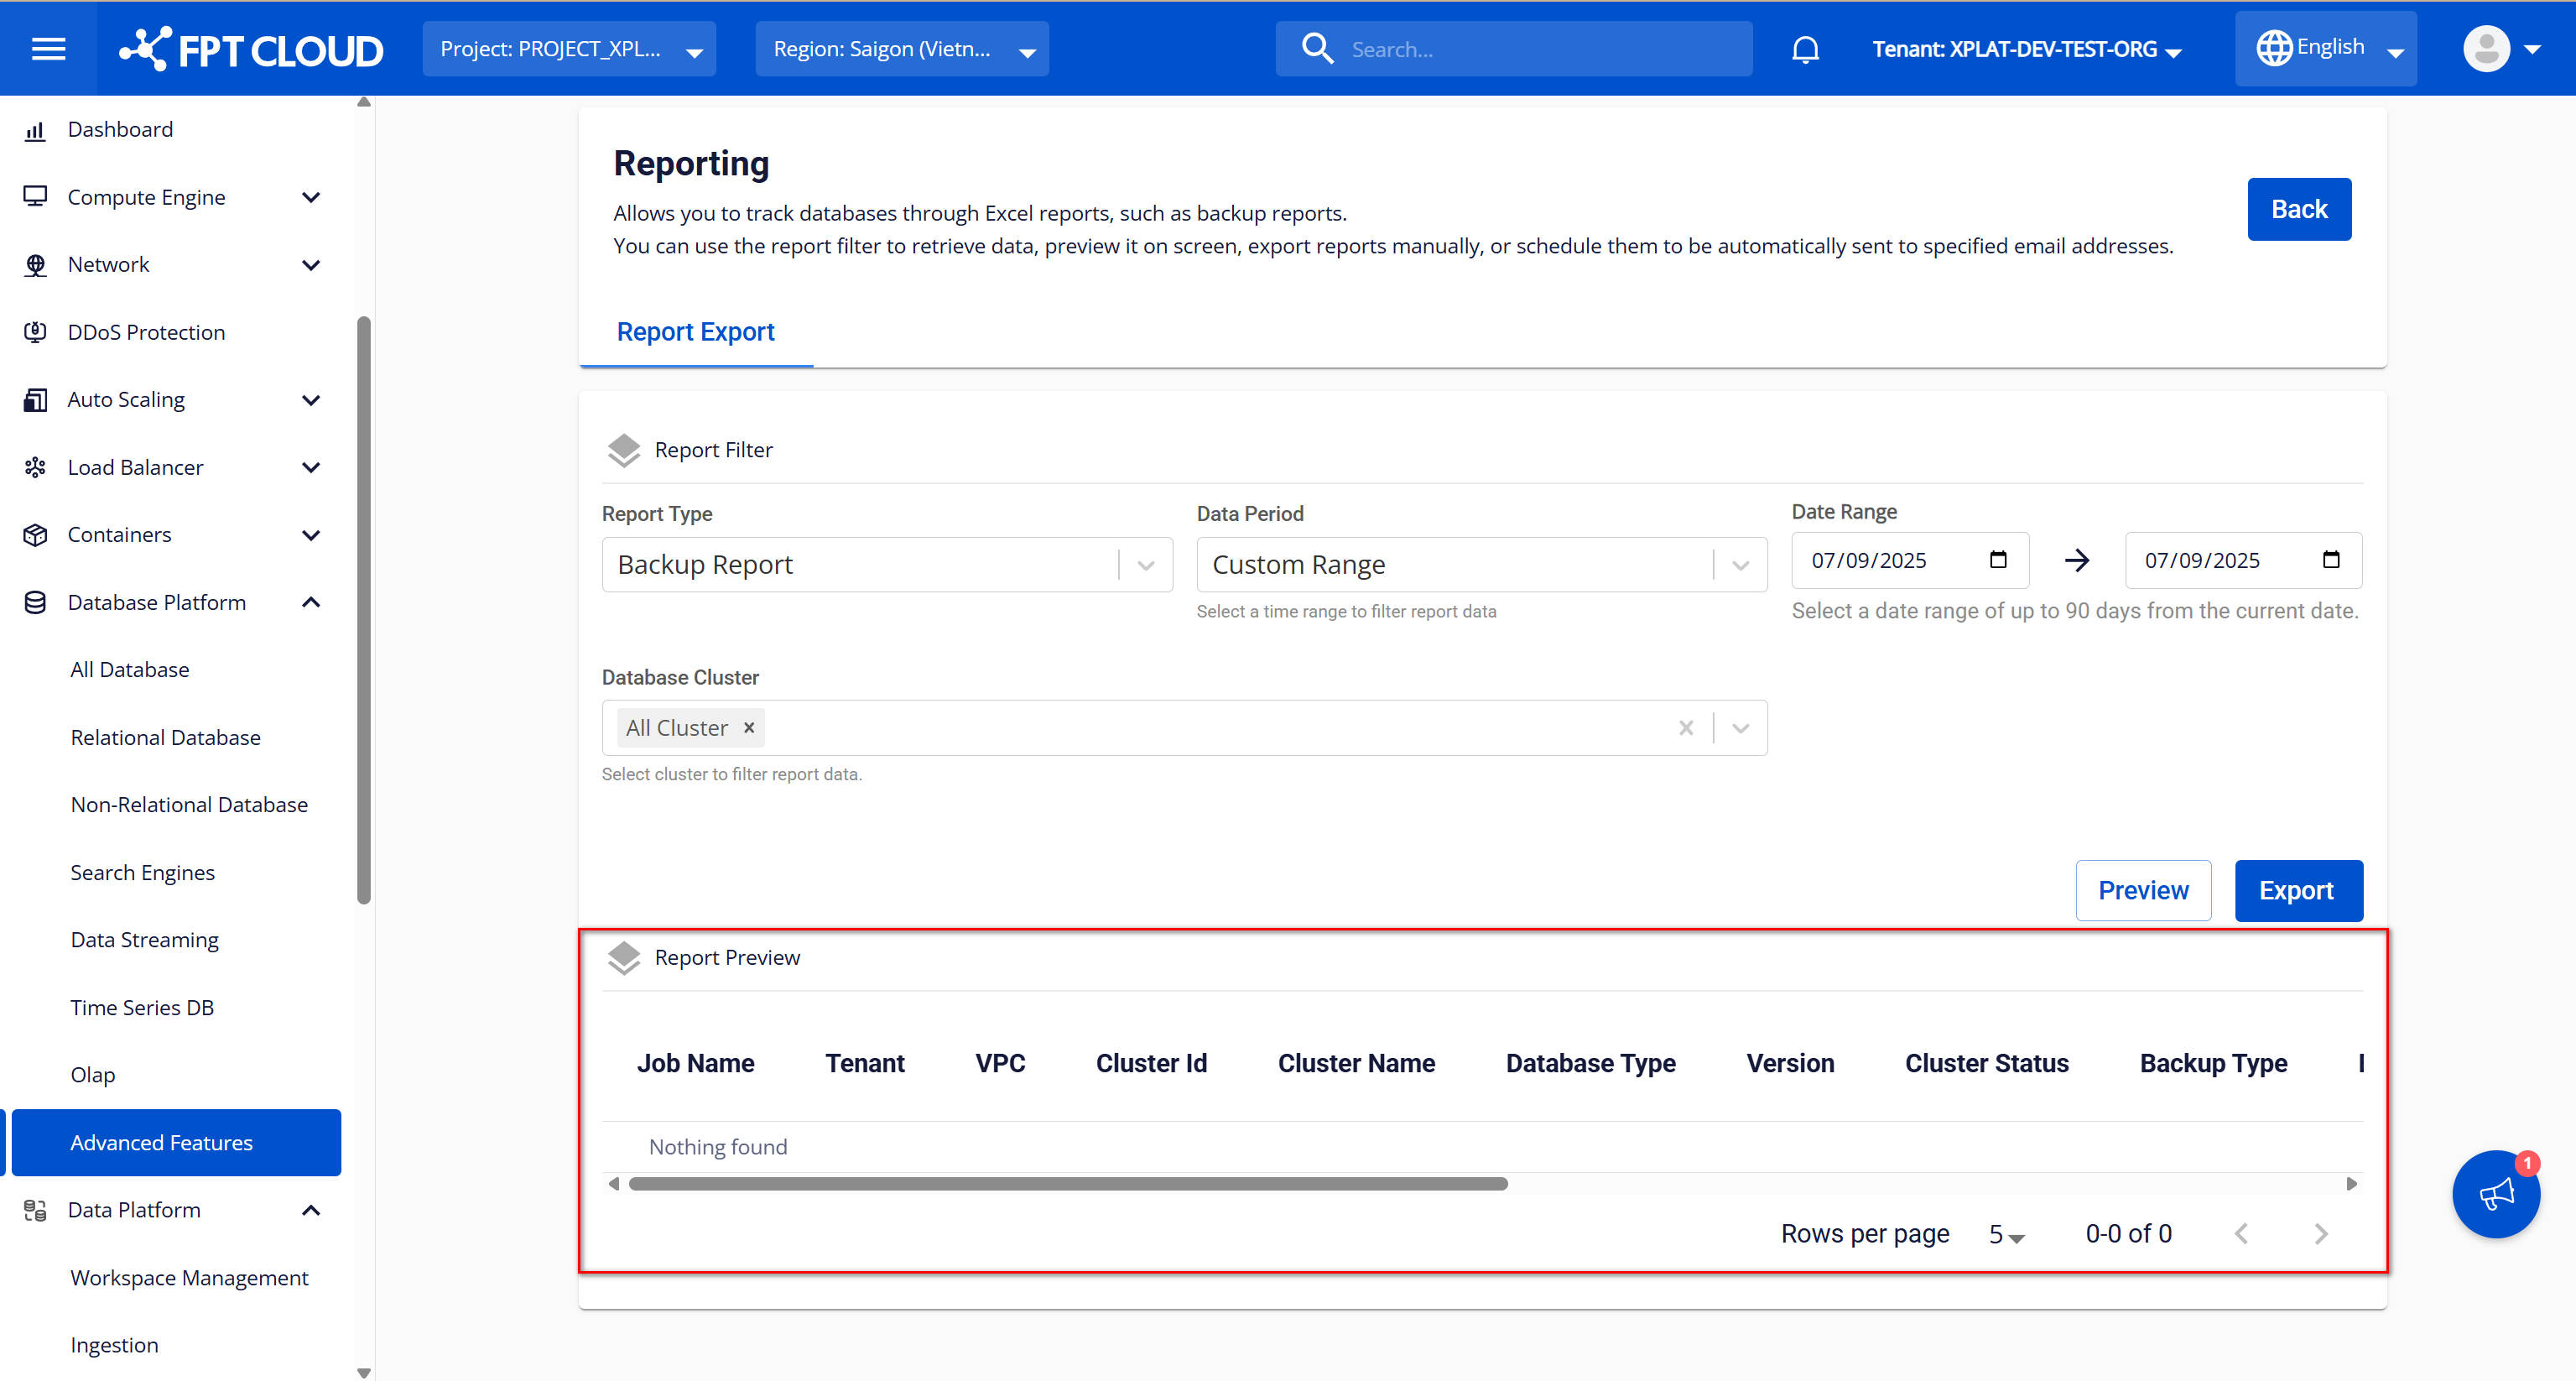
Task: Click the Dashboard chart icon
Action: [x=35, y=130]
